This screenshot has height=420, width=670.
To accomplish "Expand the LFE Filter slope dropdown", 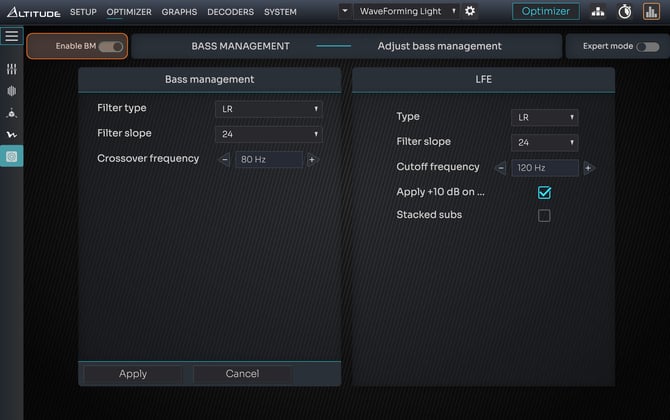I will (x=544, y=142).
